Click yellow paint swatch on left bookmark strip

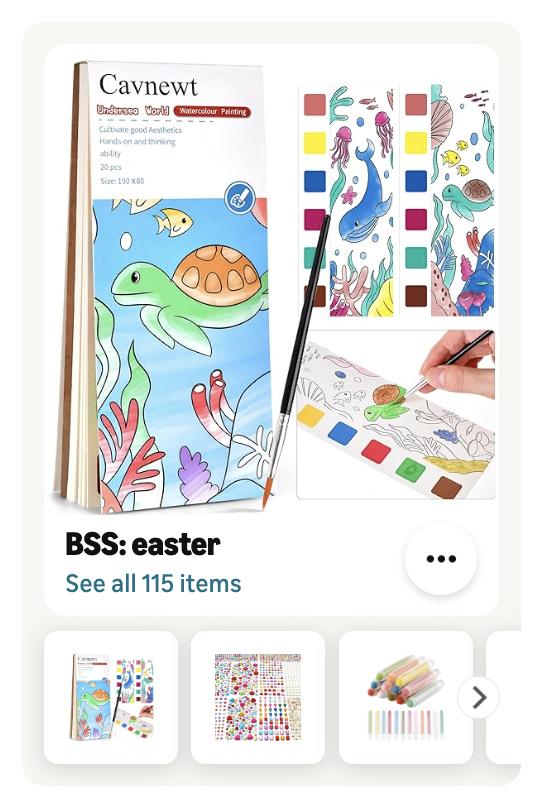315,143
